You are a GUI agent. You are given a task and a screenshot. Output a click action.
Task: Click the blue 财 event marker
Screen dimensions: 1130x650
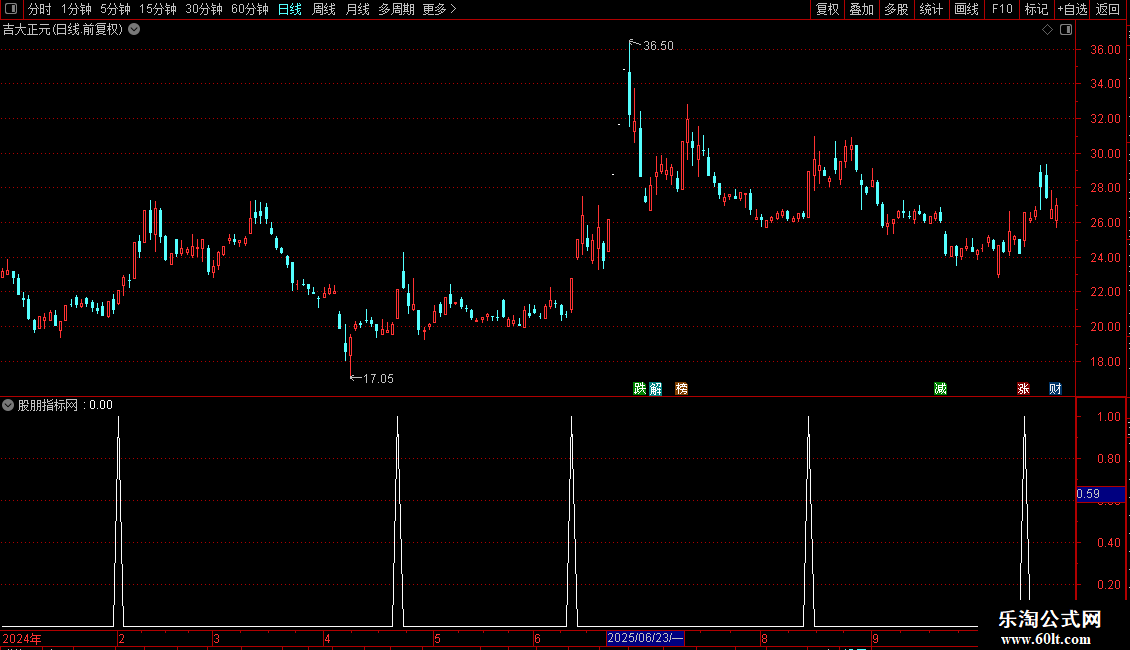click(x=1055, y=389)
